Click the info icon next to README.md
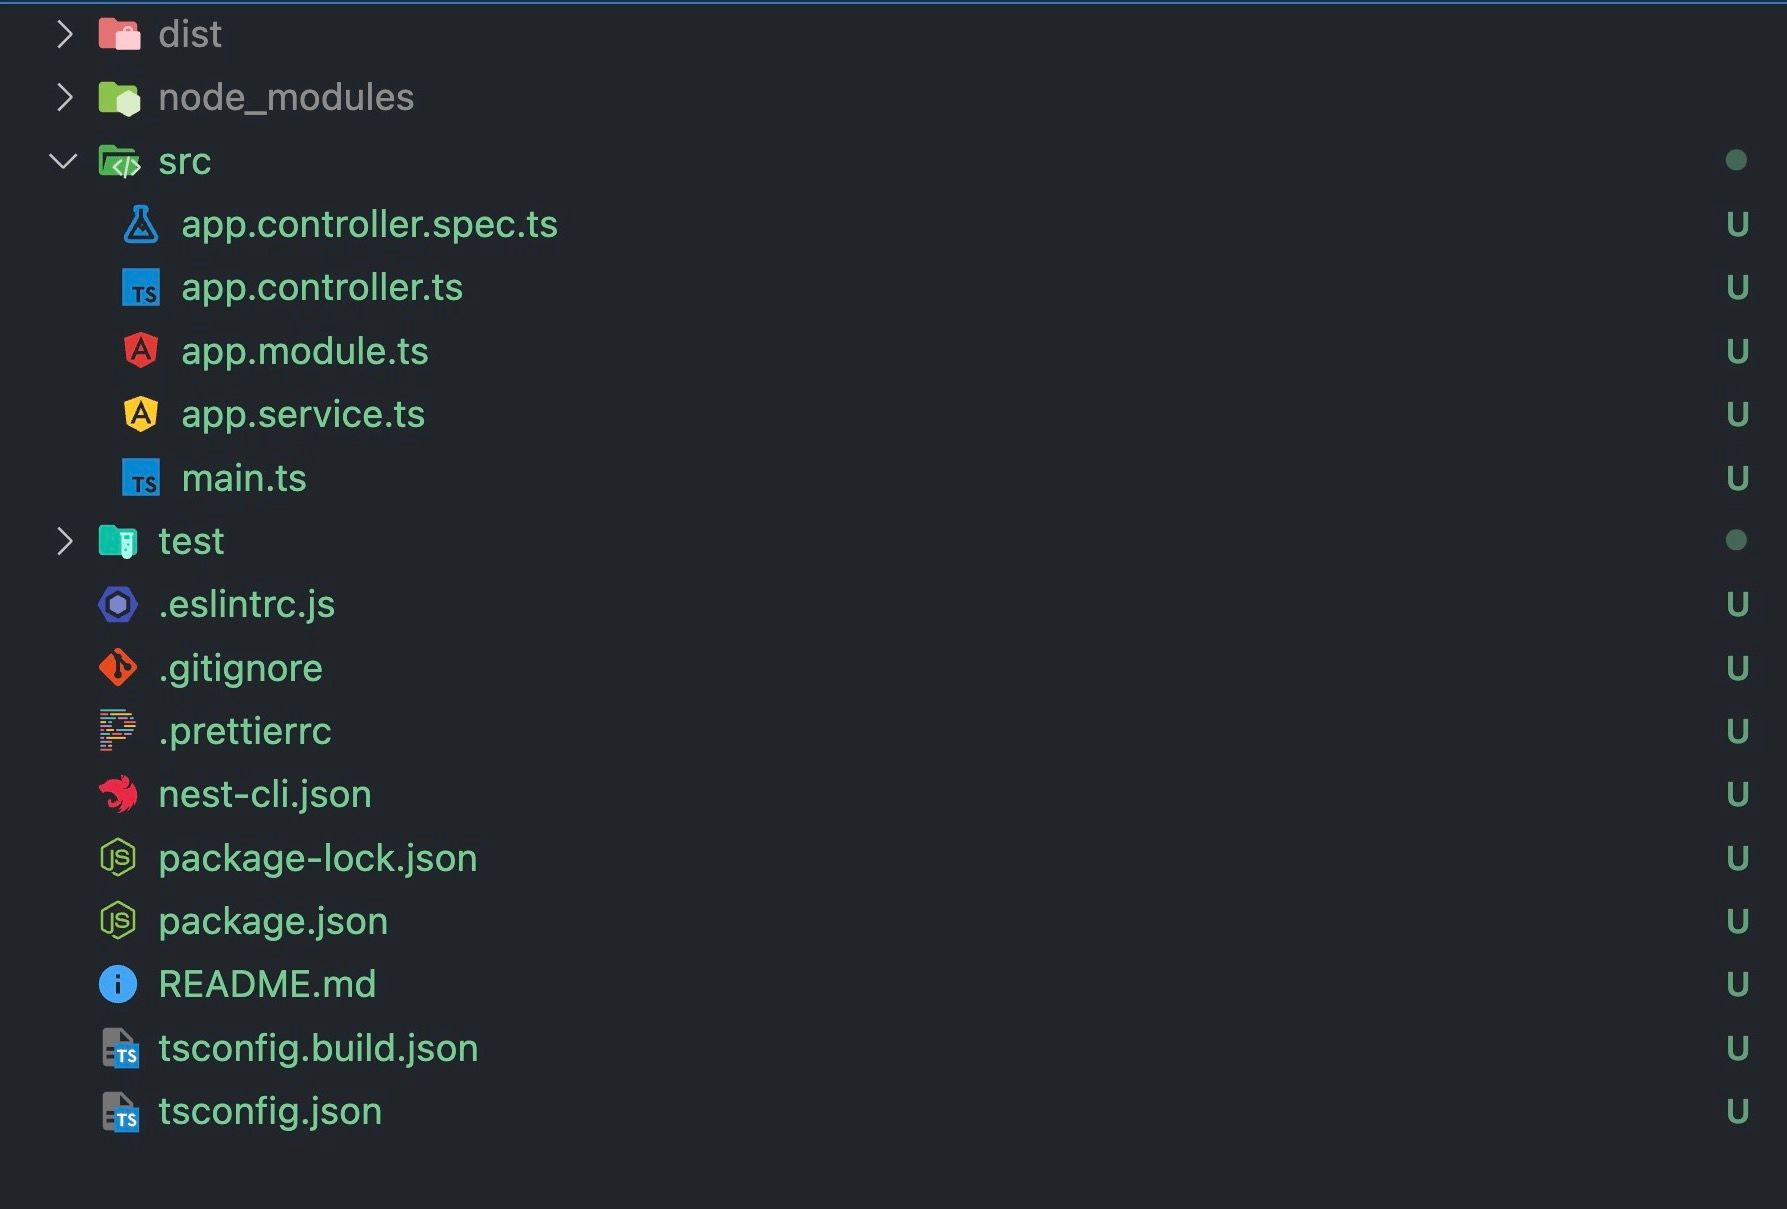1787x1209 pixels. 117,984
